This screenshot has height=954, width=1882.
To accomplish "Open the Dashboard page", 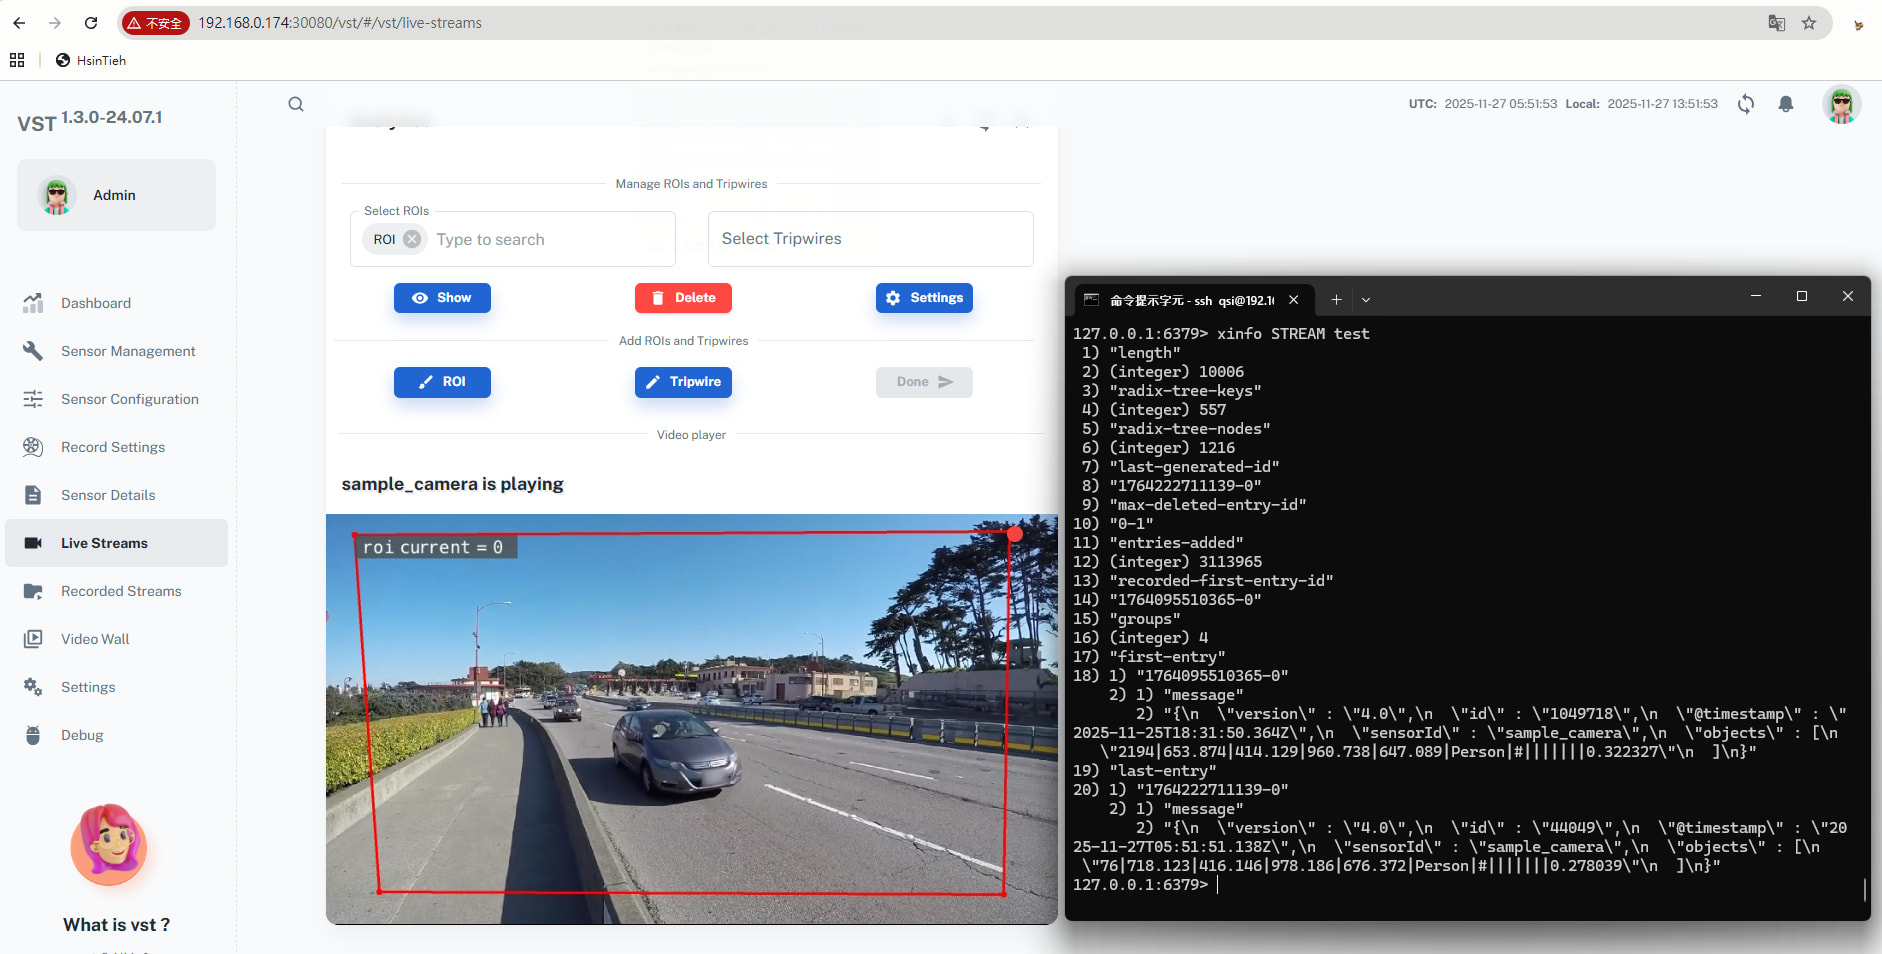I will (x=116, y=303).
